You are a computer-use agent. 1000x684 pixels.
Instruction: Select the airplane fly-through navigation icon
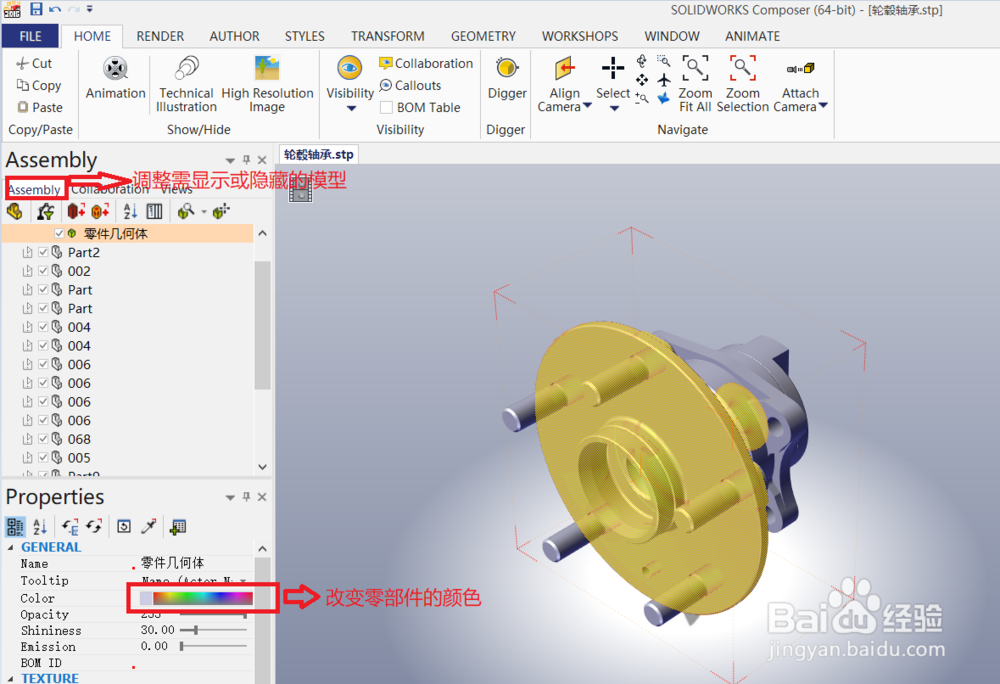coord(664,80)
